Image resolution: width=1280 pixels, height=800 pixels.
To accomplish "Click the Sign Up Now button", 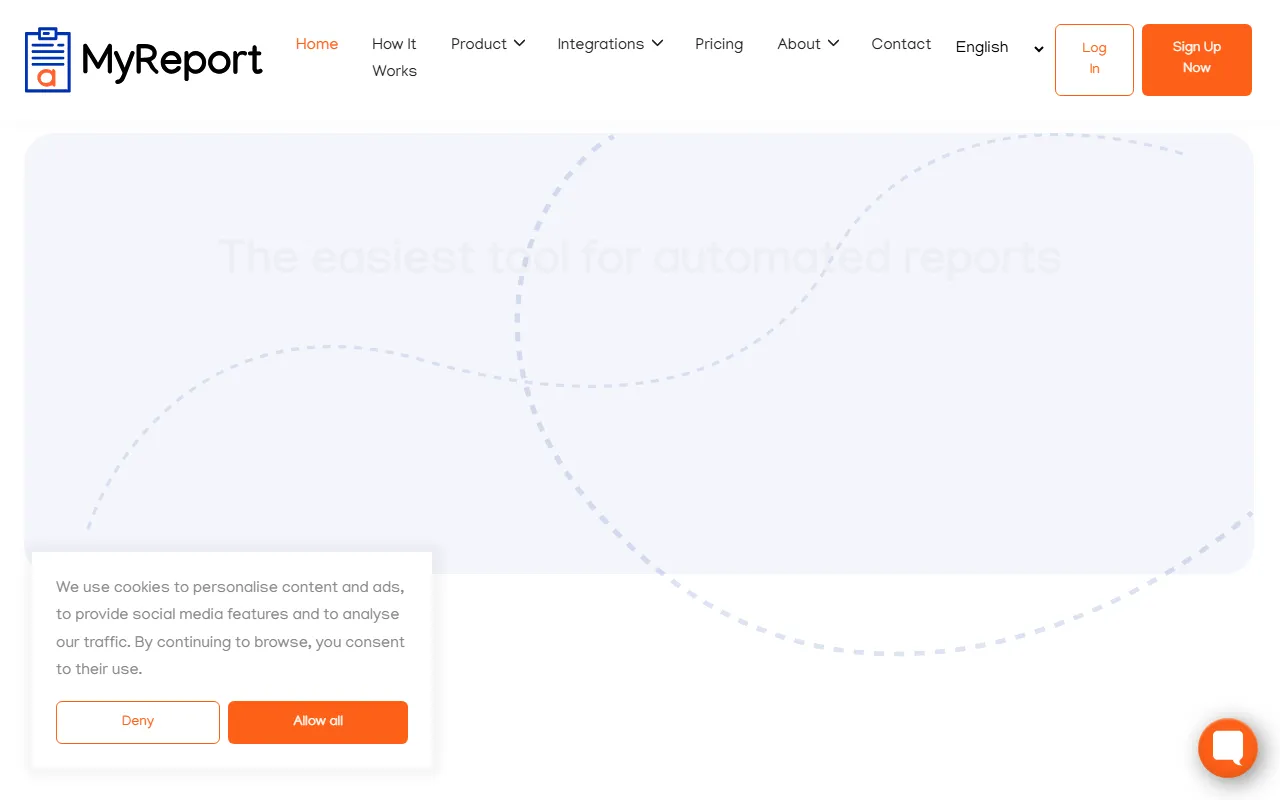I will coord(1196,59).
